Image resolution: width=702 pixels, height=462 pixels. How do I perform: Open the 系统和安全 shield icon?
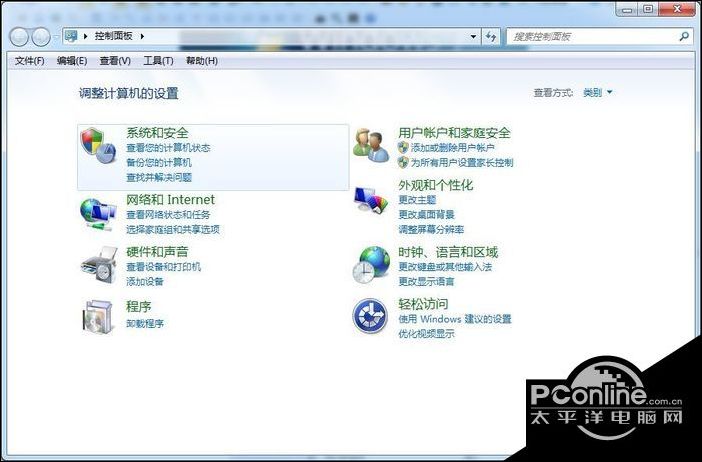point(98,145)
